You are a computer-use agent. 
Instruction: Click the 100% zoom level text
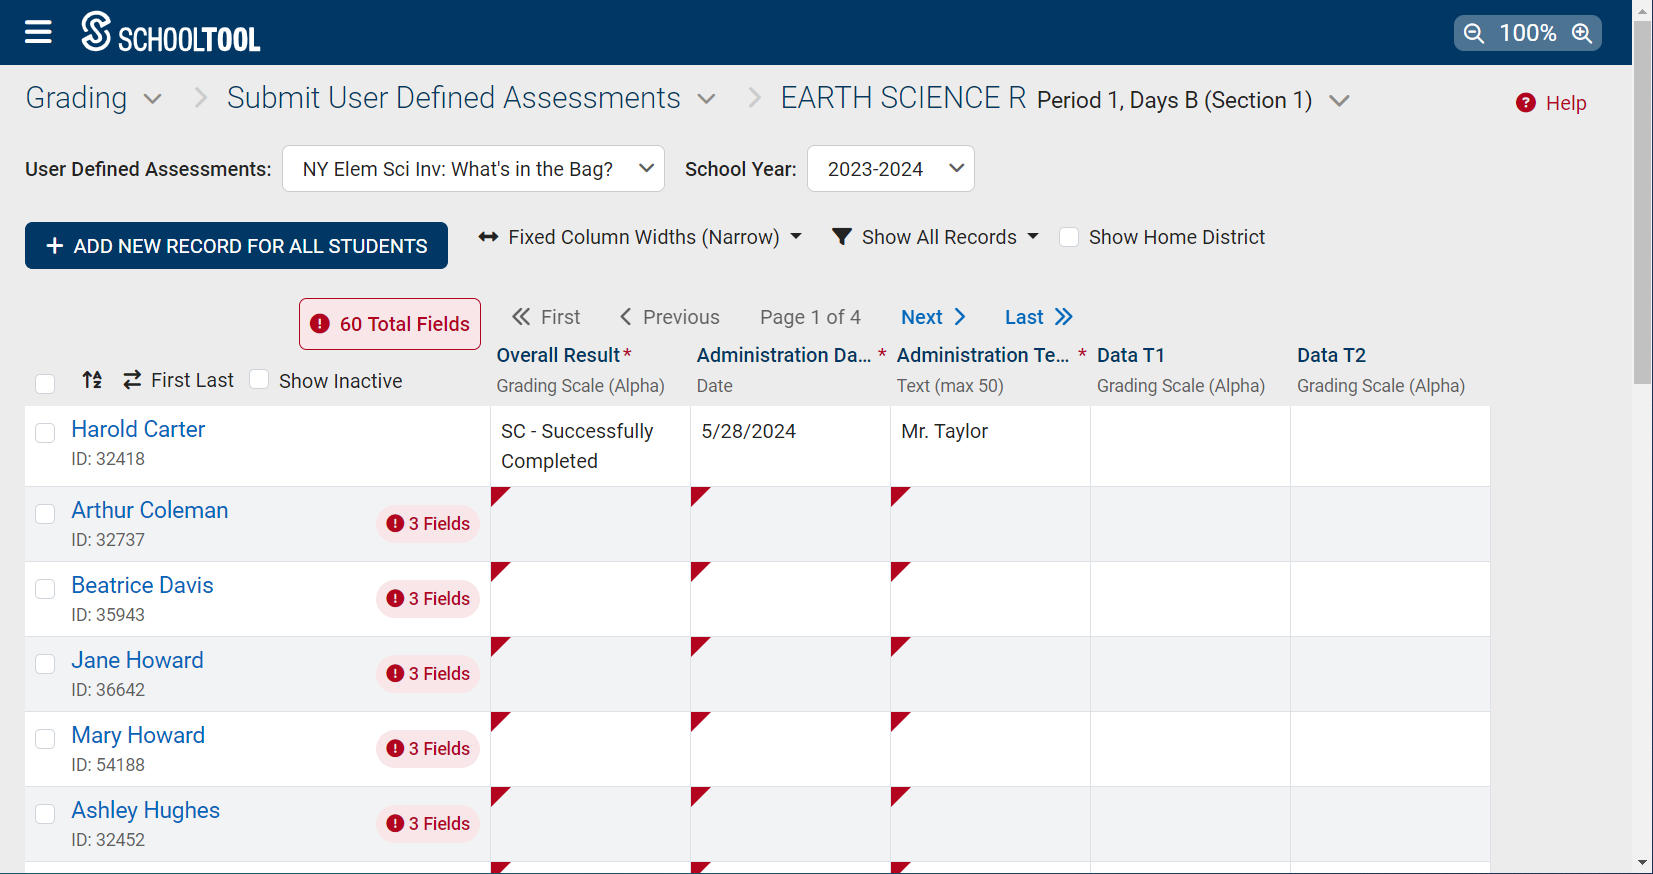(1527, 33)
